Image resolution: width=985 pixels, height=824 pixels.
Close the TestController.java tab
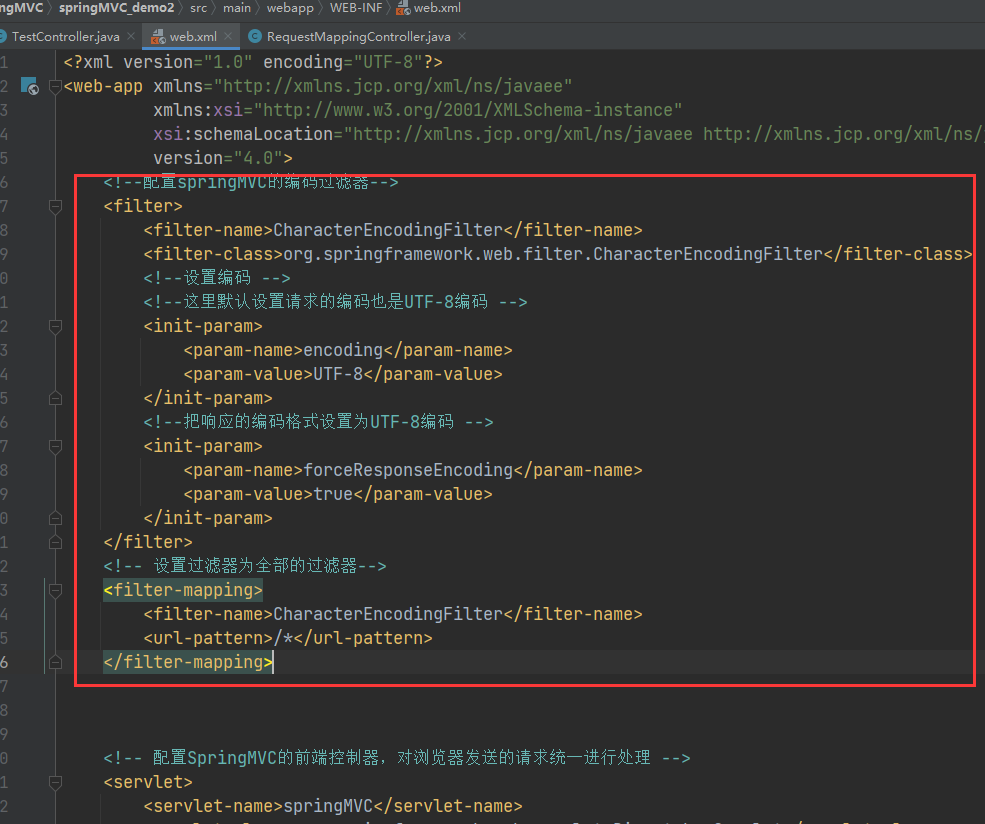coord(130,37)
